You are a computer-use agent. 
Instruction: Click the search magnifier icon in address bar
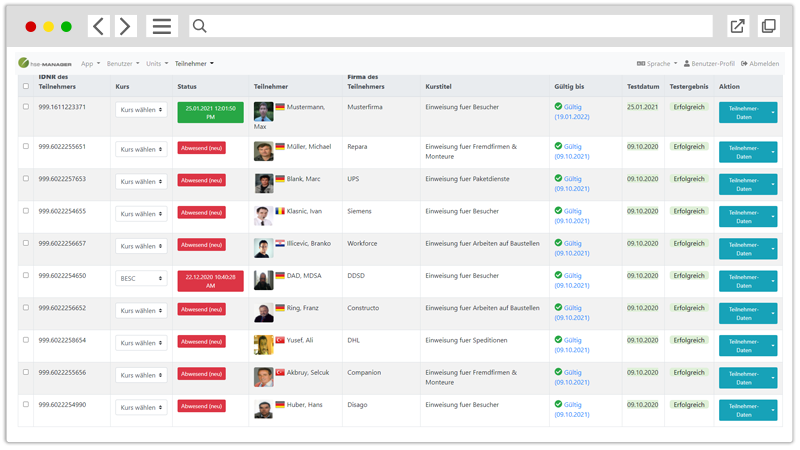pyautogui.click(x=199, y=26)
